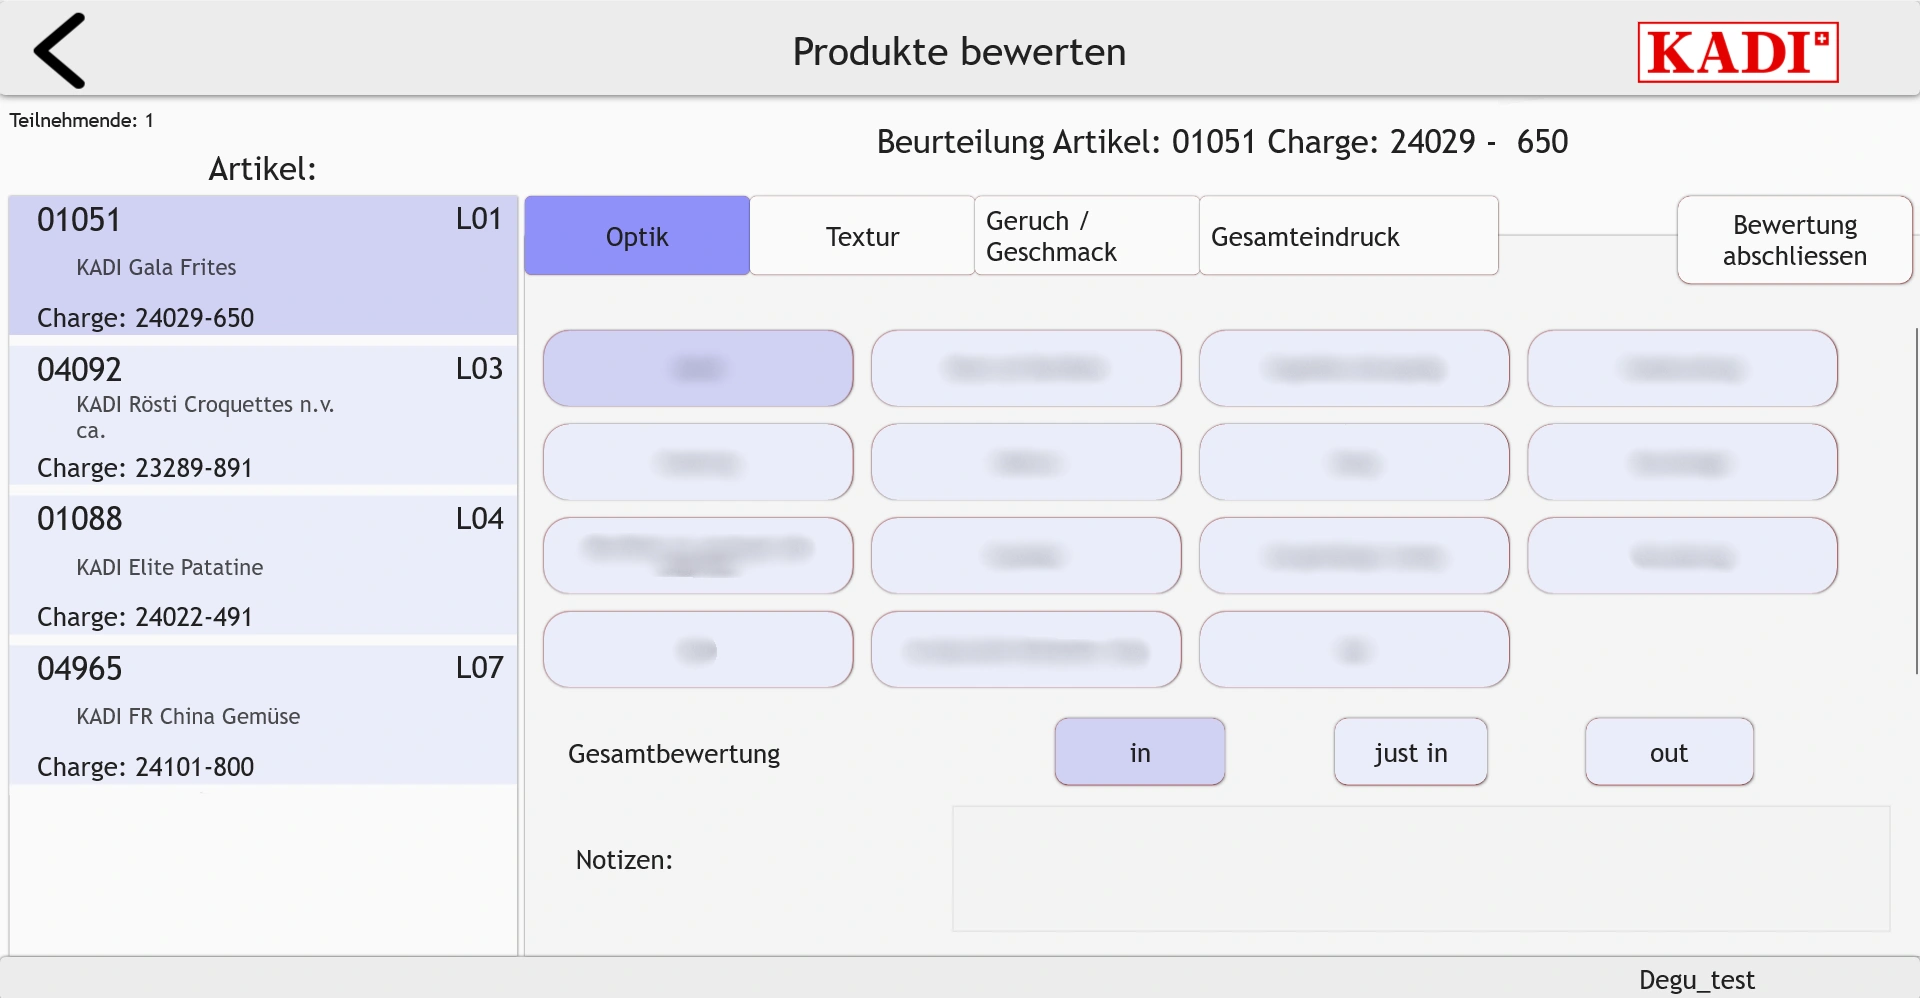Click Bewertung abschliessen button

coord(1794,240)
